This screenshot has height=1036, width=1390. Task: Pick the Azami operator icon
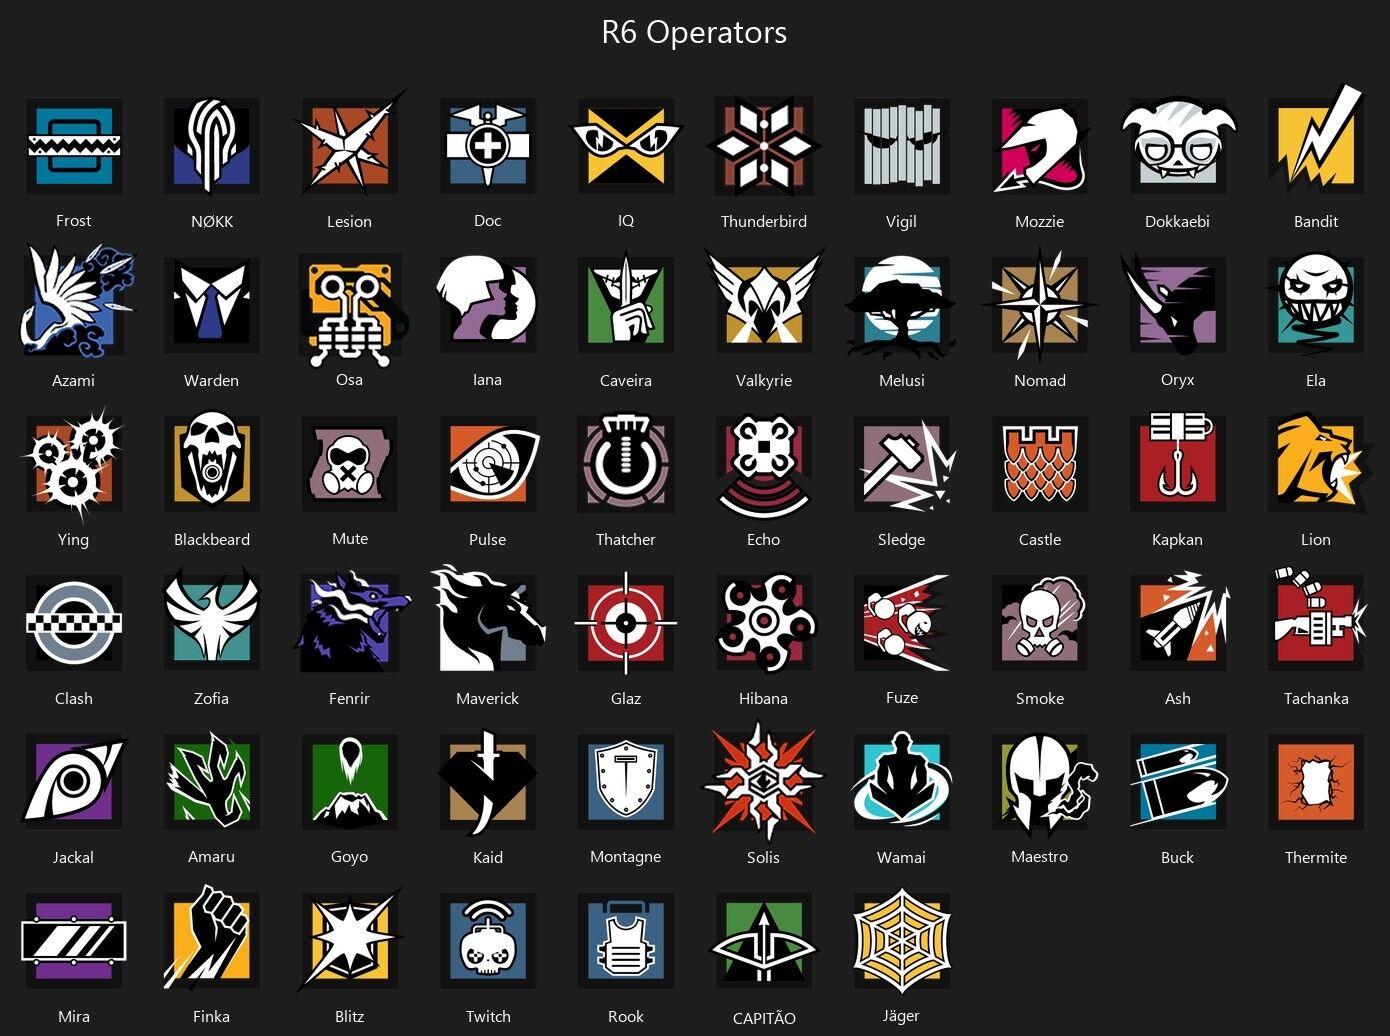[x=76, y=300]
